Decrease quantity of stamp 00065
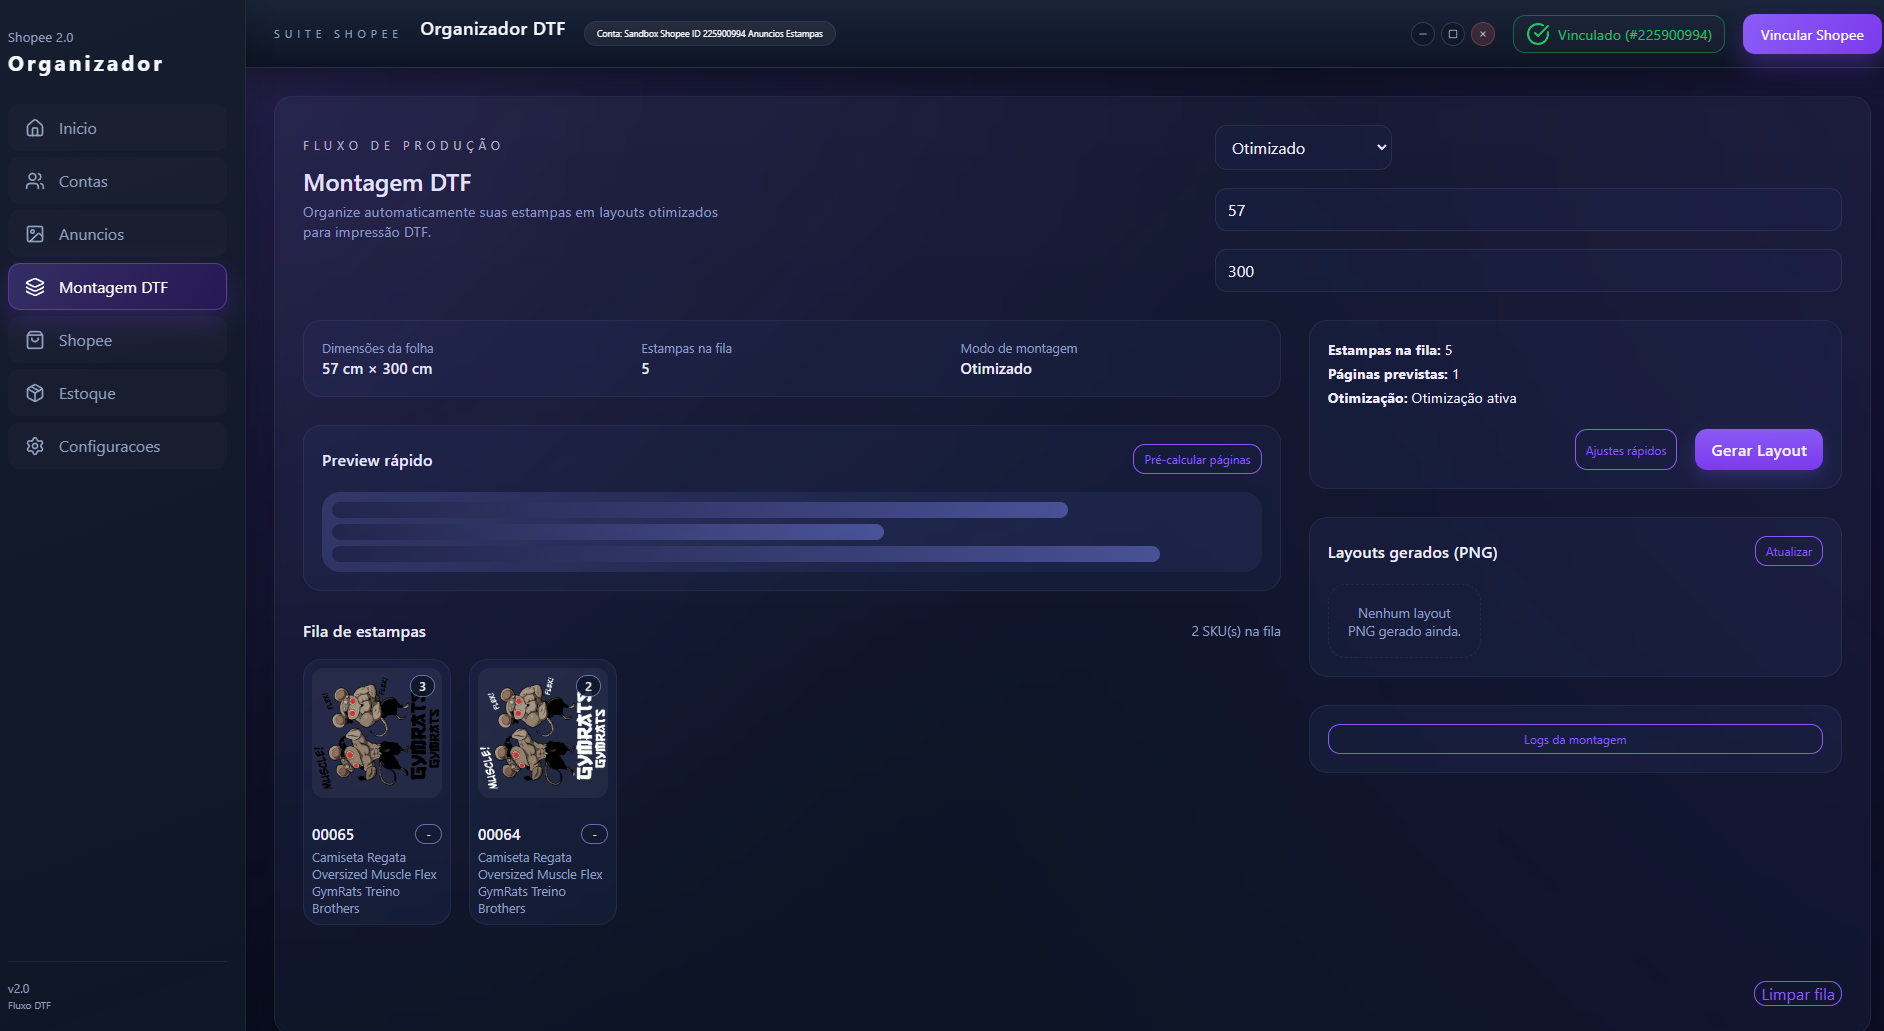 428,834
